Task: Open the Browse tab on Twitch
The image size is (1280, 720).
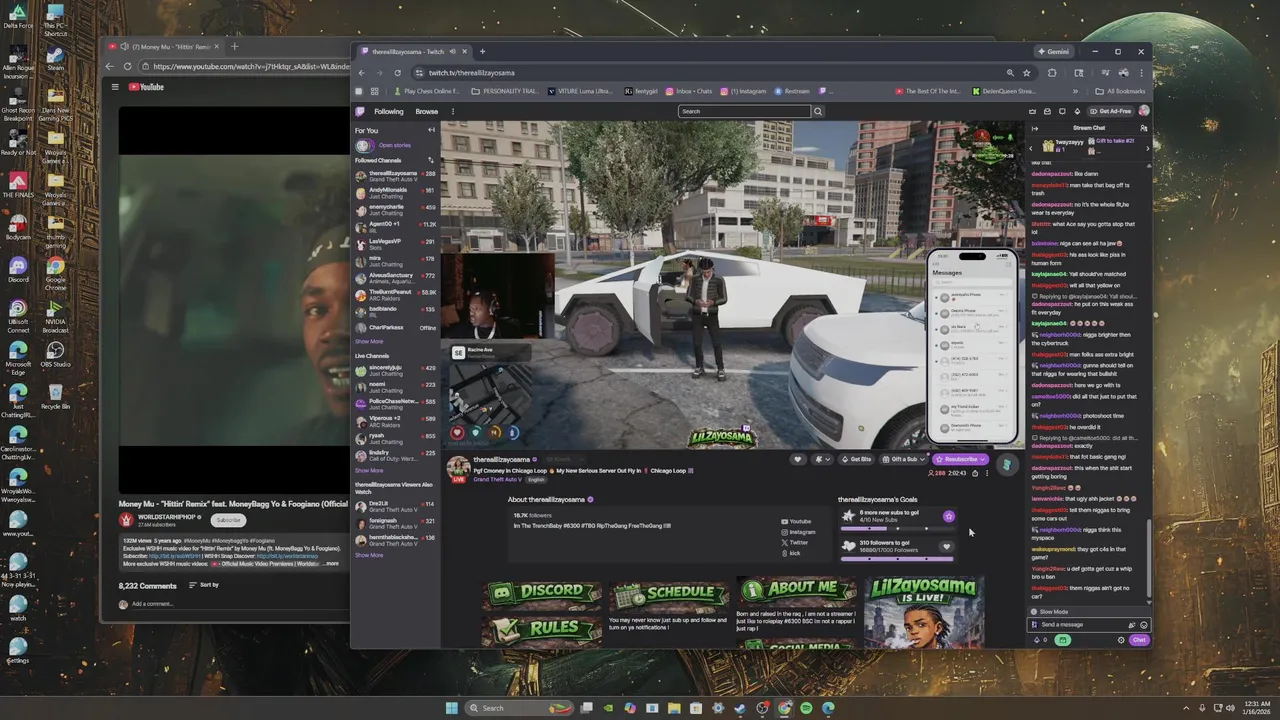Action: coord(427,111)
